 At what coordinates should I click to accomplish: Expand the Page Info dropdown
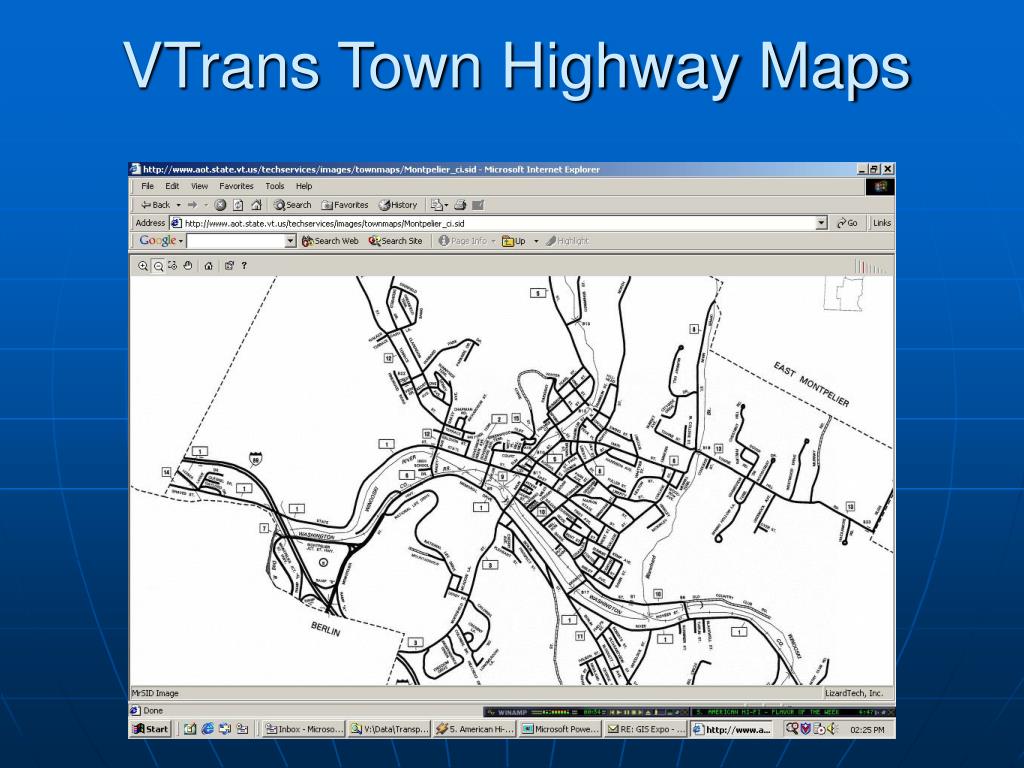point(493,241)
